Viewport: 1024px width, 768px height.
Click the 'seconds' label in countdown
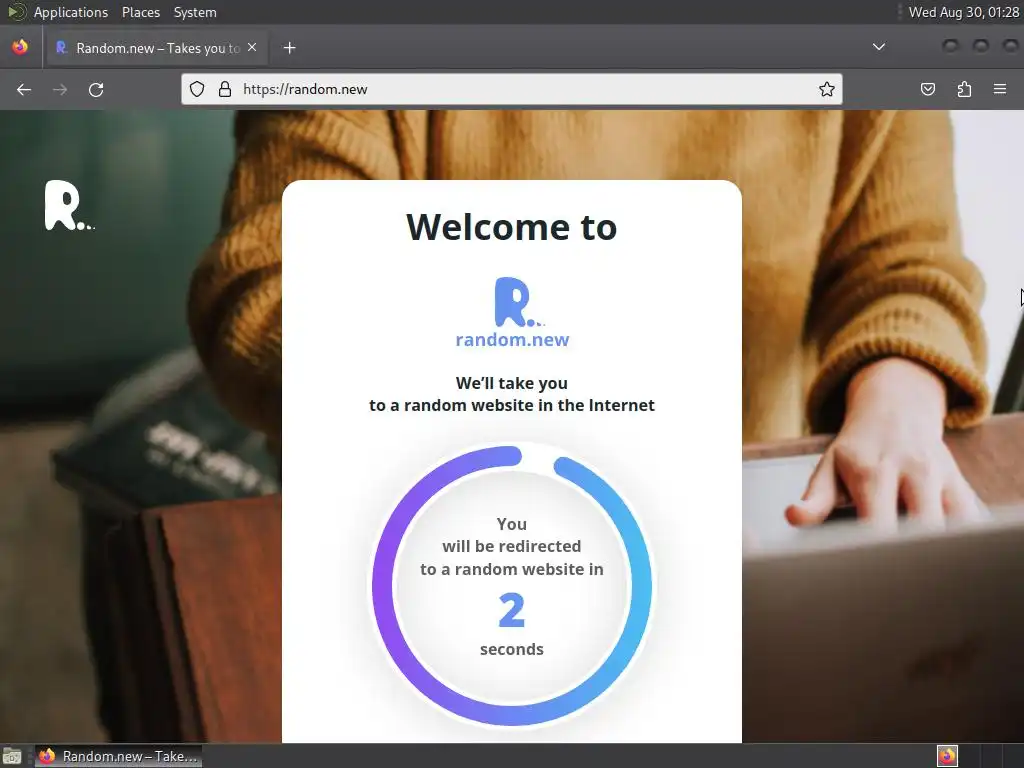(x=511, y=649)
